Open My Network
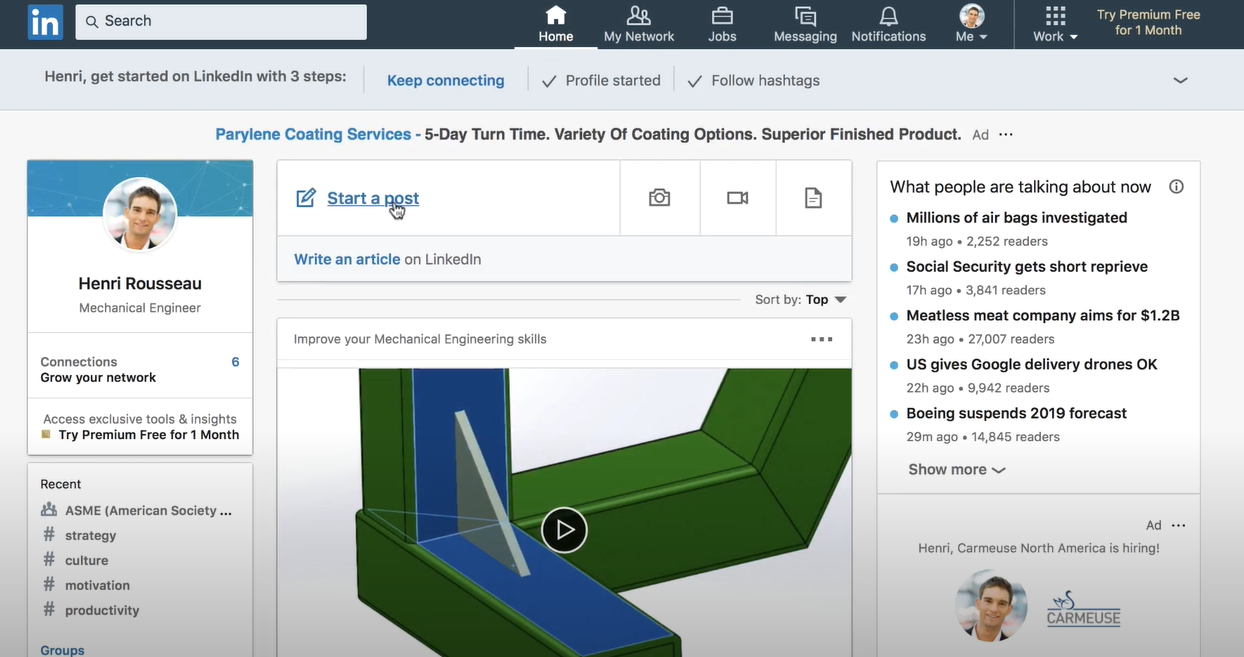 (x=639, y=24)
